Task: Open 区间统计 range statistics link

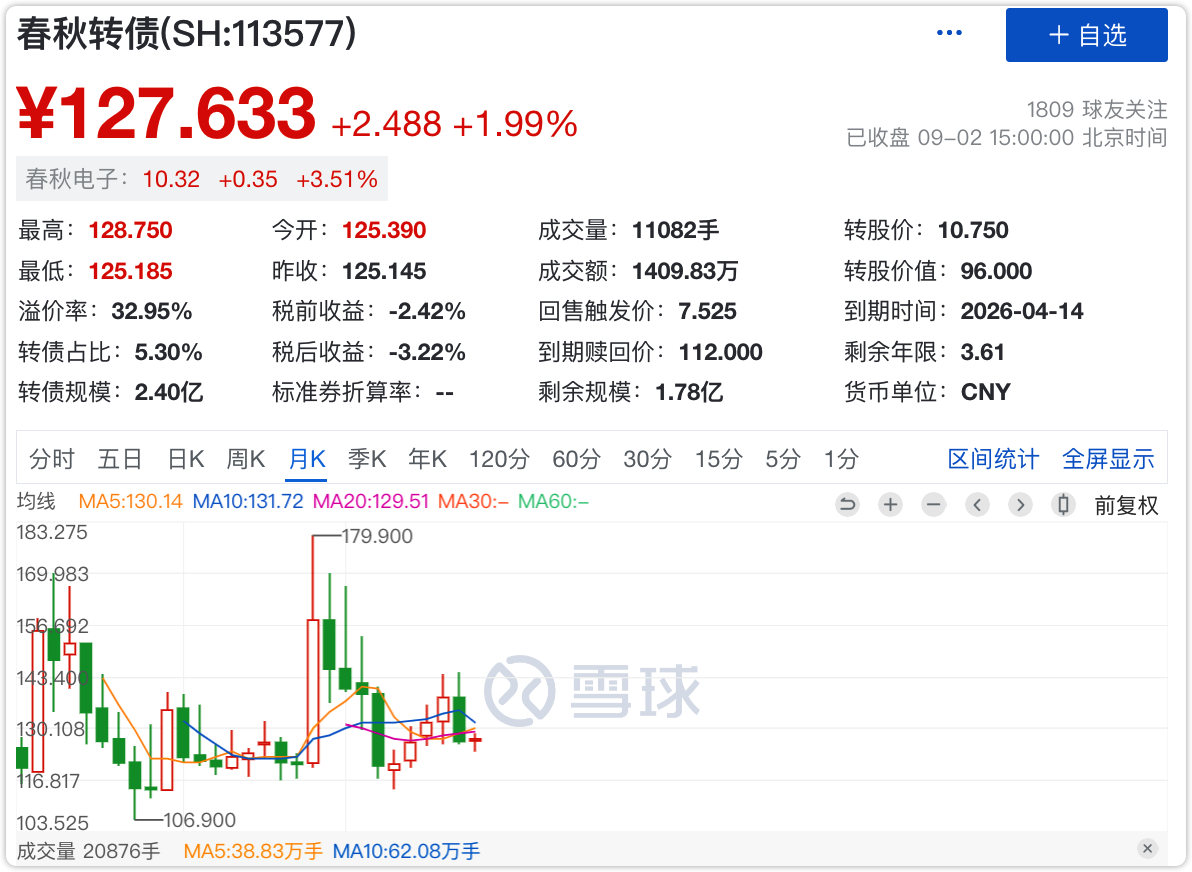Action: coord(993,458)
